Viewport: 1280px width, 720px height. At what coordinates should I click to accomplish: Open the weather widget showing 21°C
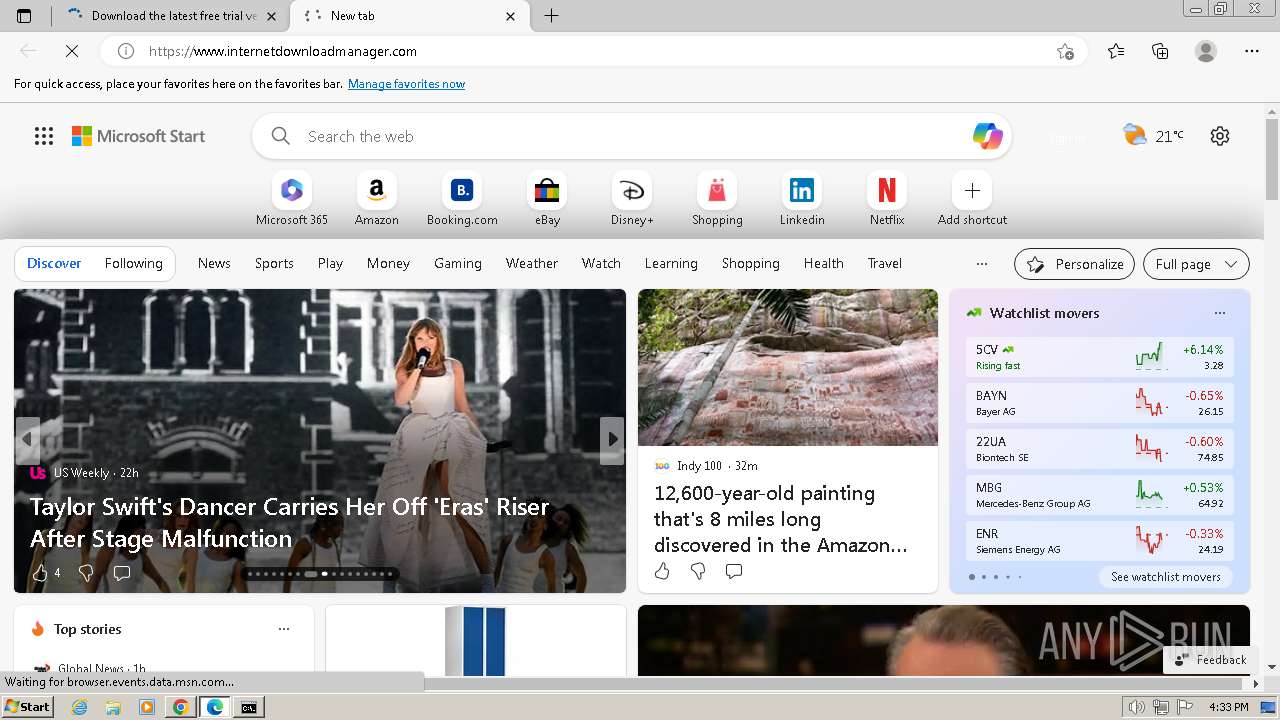coord(1153,136)
